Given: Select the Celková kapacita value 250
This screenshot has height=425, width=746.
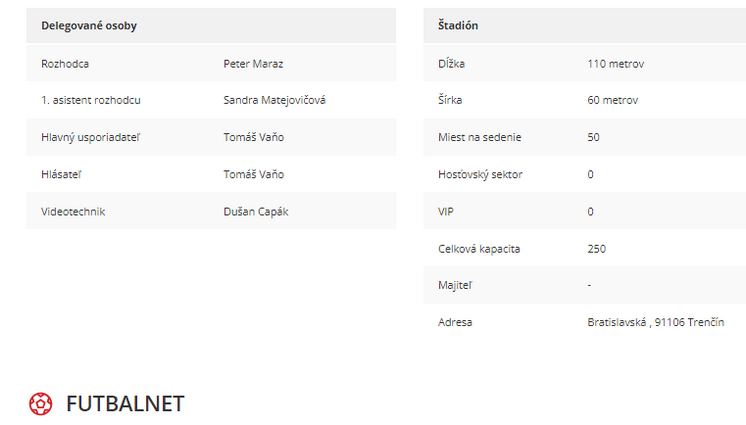Looking at the screenshot, I should (597, 249).
